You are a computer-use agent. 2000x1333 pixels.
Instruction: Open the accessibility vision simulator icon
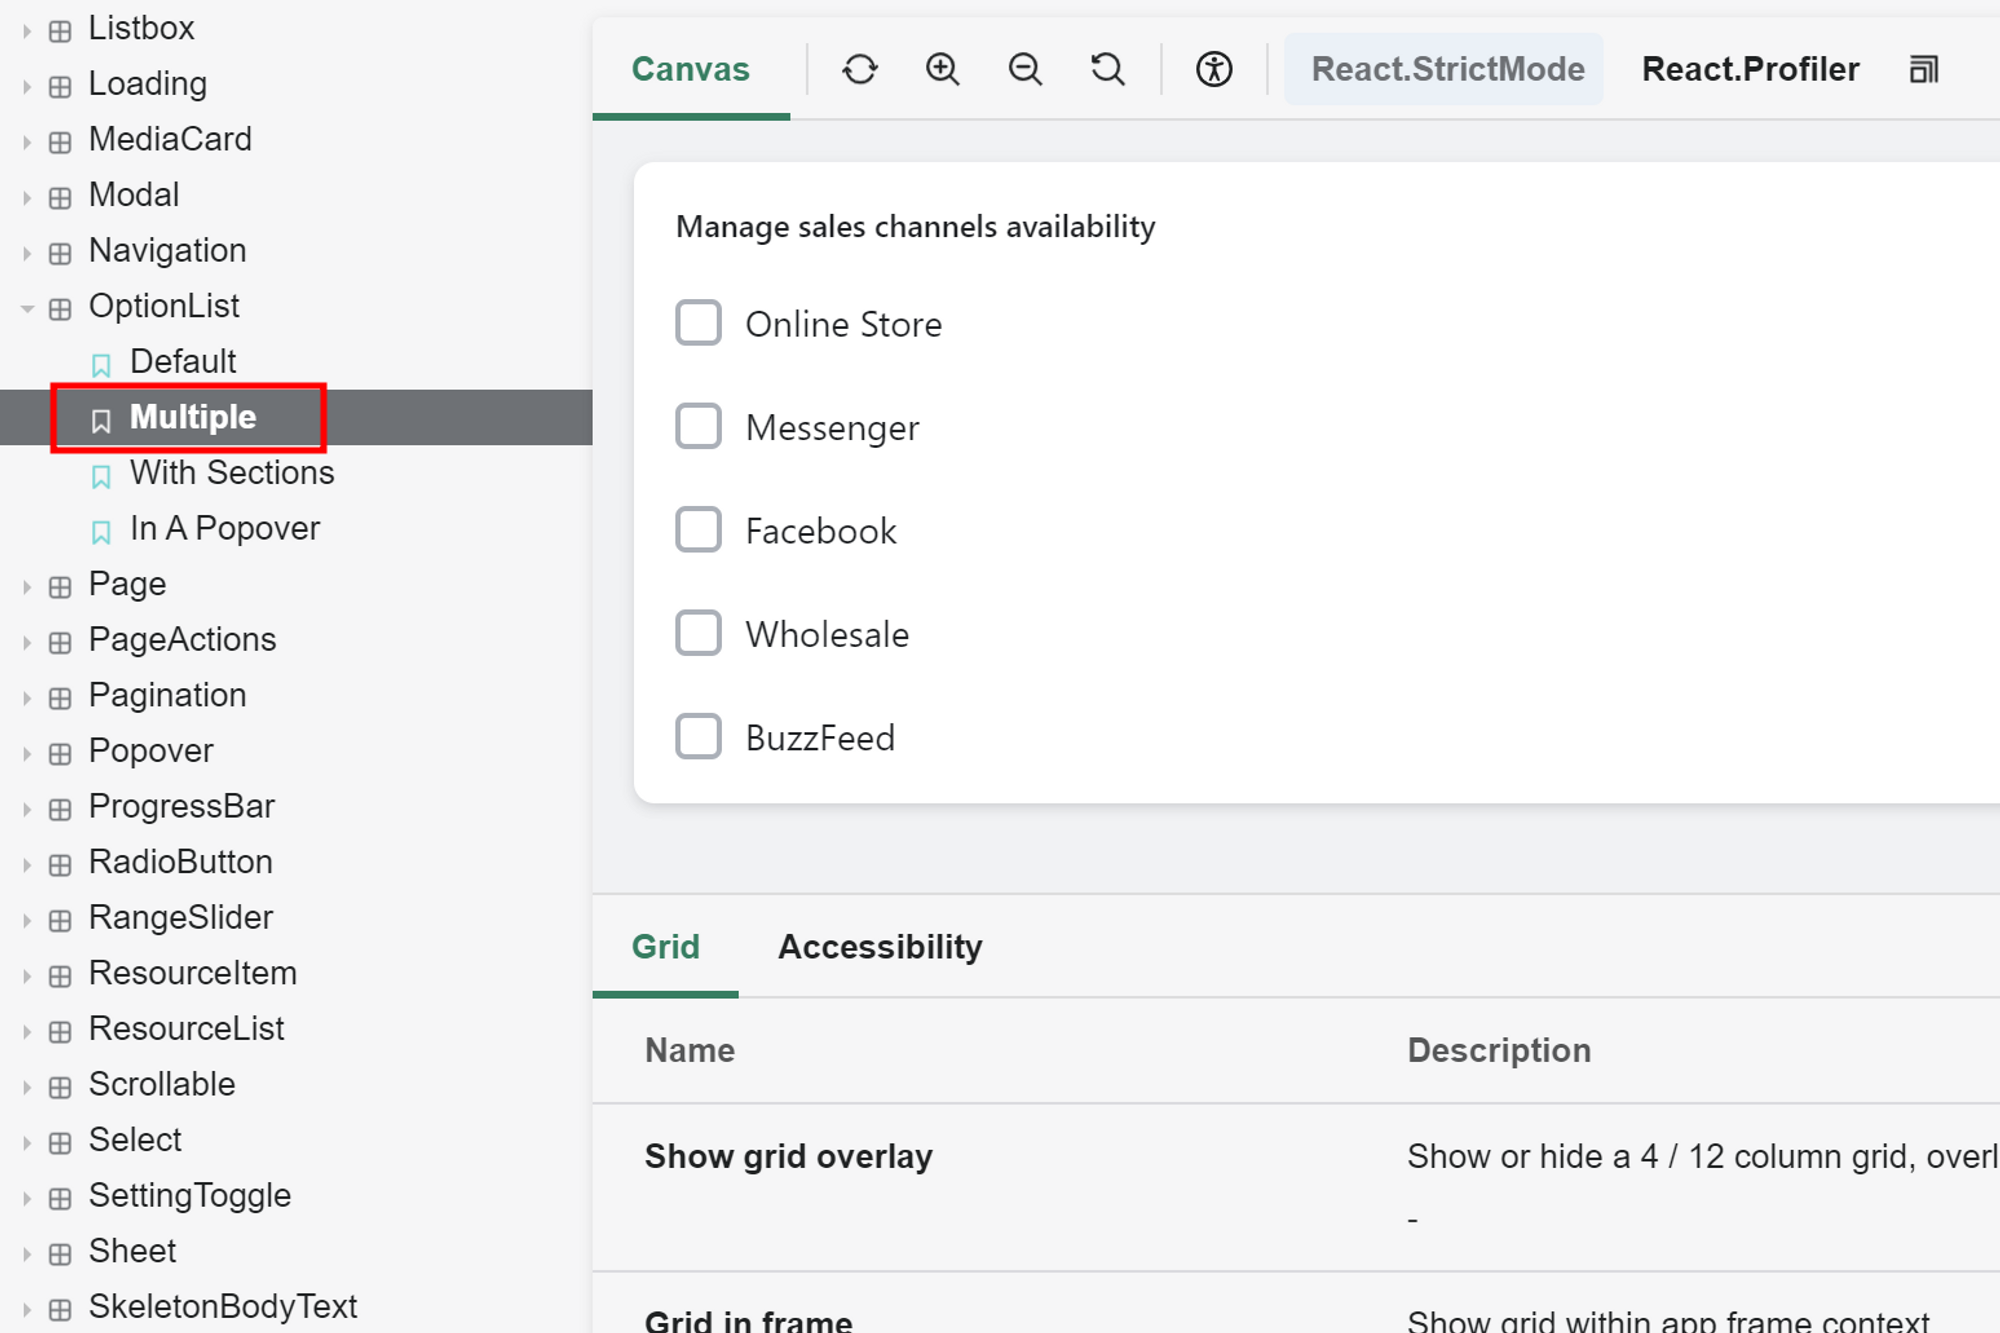click(x=1214, y=69)
